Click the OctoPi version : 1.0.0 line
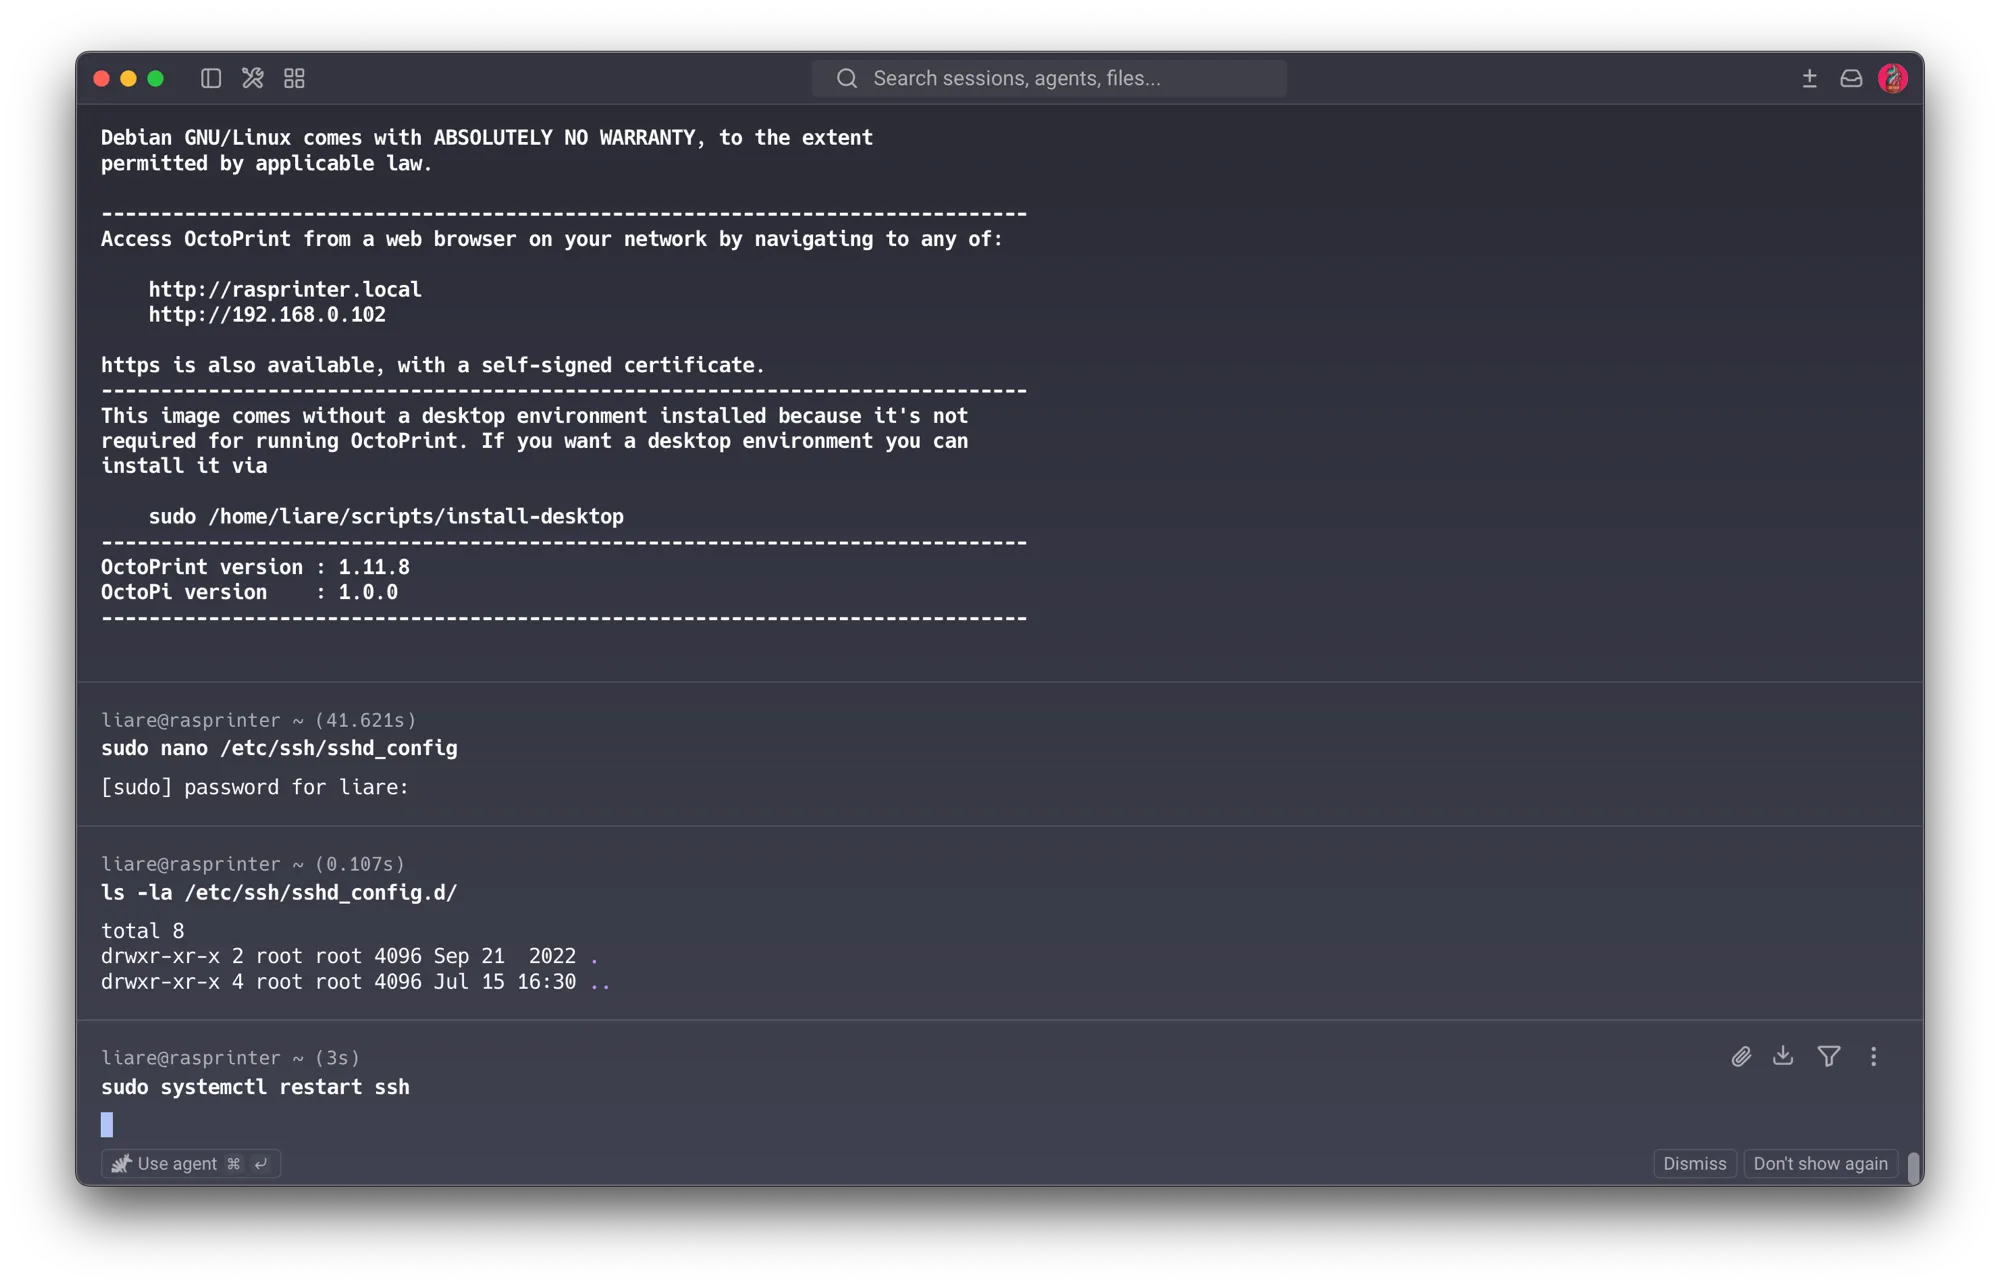This screenshot has width=2000, height=1286. pyautogui.click(x=249, y=592)
